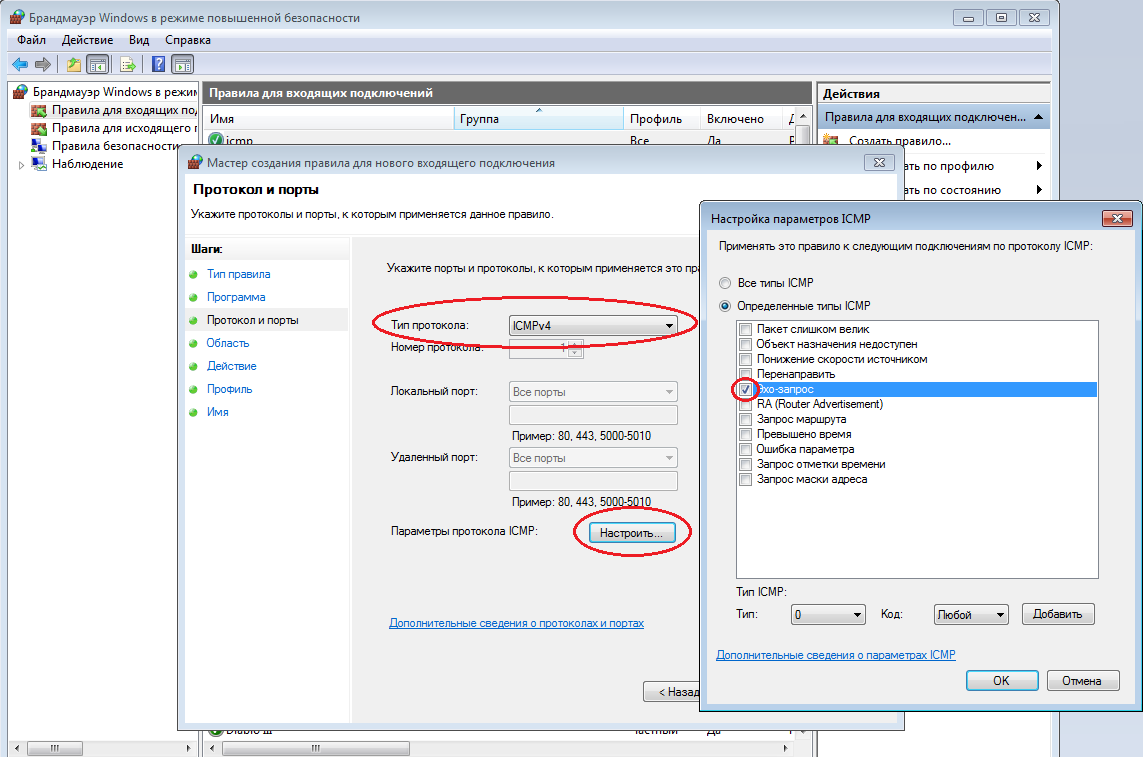Collapse the Actions section header arrow
1143x757 pixels.
1038,117
